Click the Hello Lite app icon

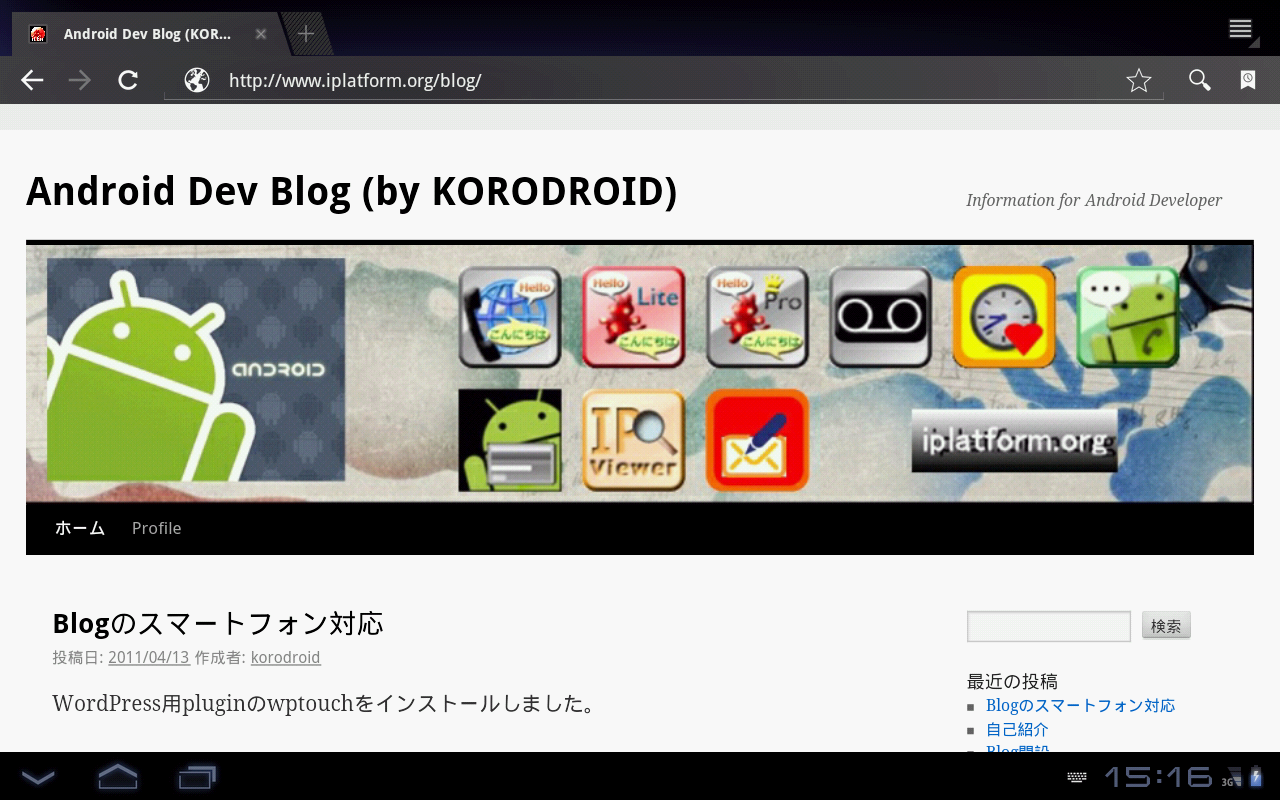pyautogui.click(x=633, y=316)
